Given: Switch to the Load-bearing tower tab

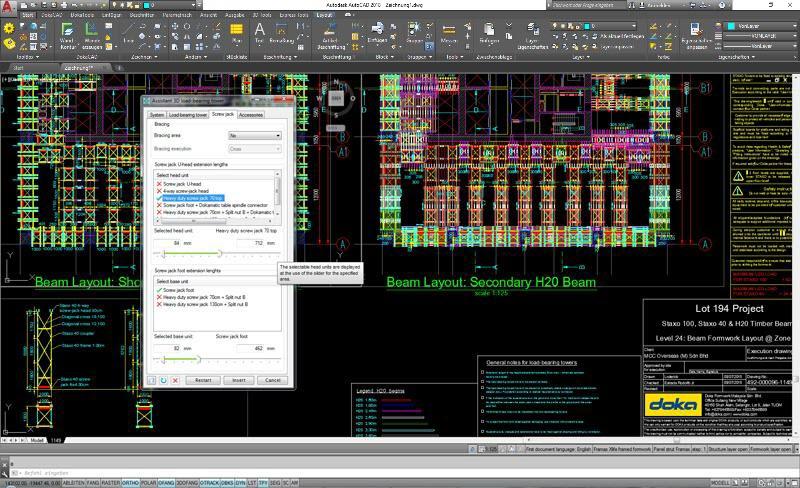Looking at the screenshot, I should (187, 115).
